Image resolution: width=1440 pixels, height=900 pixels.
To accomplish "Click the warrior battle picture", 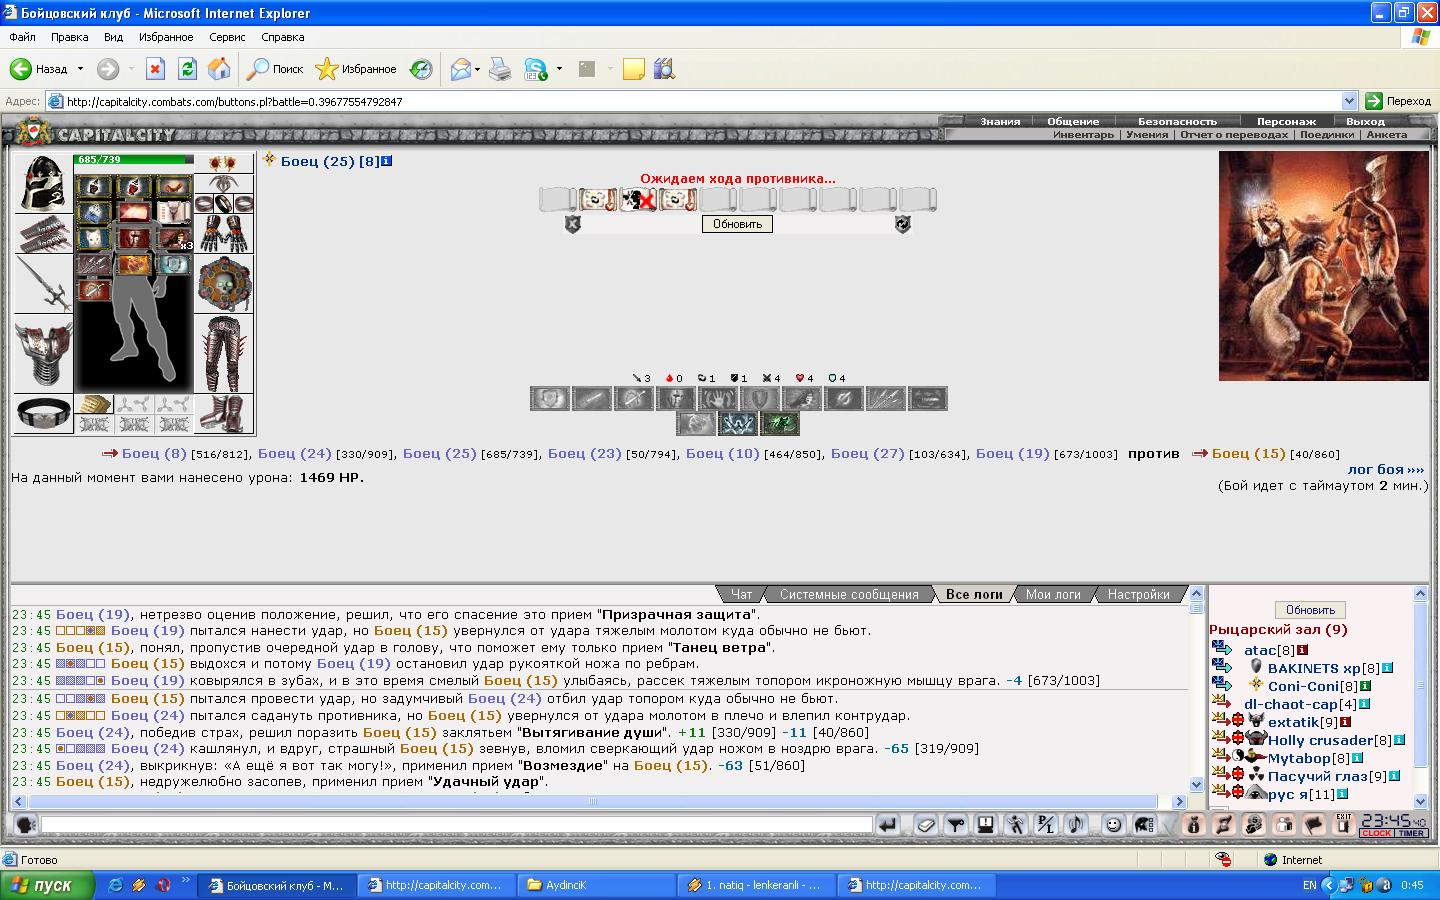I will click(1323, 266).
